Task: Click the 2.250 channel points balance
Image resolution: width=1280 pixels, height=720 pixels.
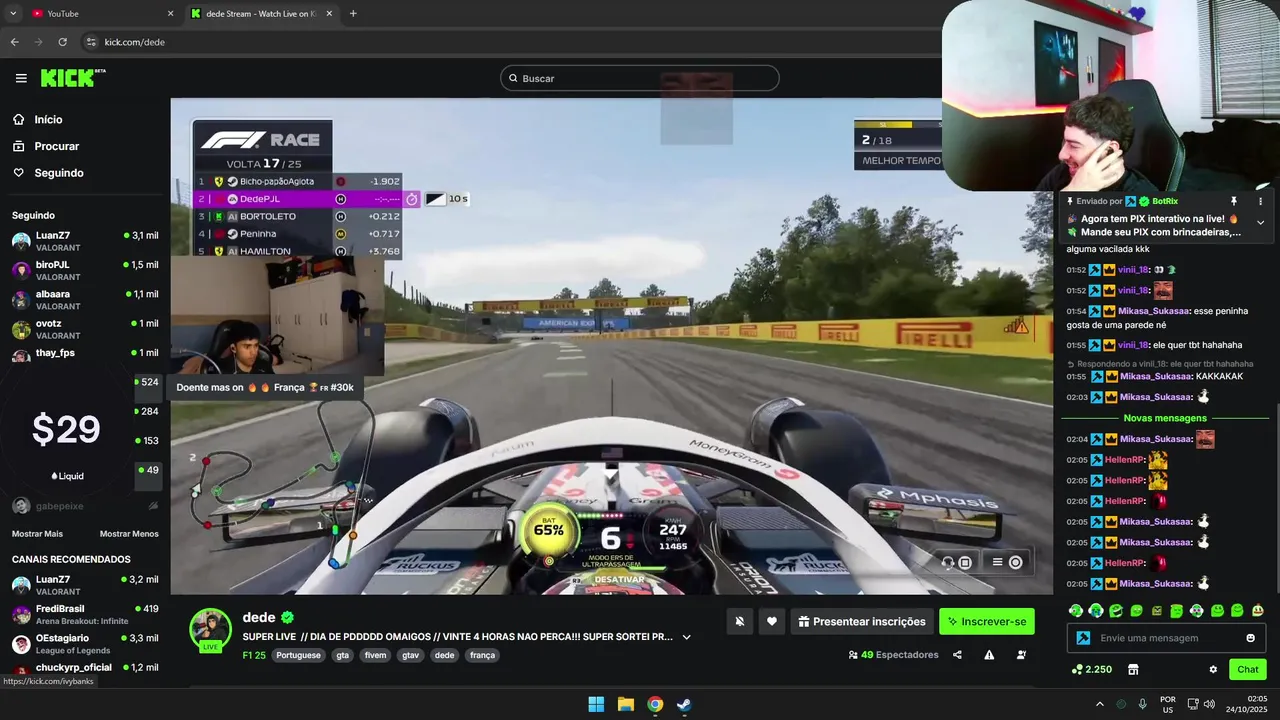Action: [1092, 670]
